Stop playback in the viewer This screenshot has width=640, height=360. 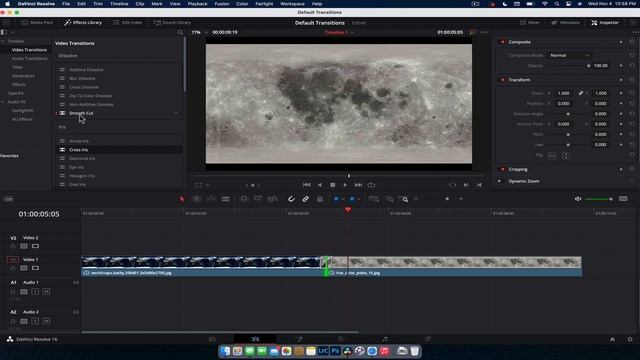333,185
